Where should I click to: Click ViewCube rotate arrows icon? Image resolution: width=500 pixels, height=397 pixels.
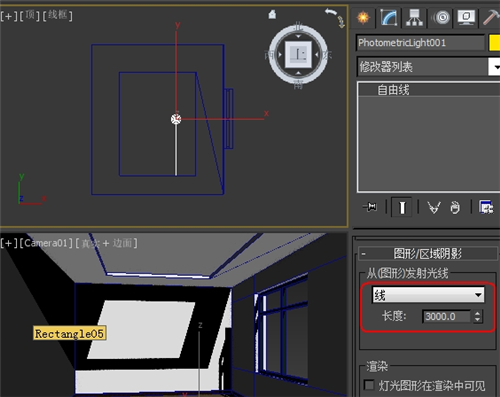pos(335,17)
